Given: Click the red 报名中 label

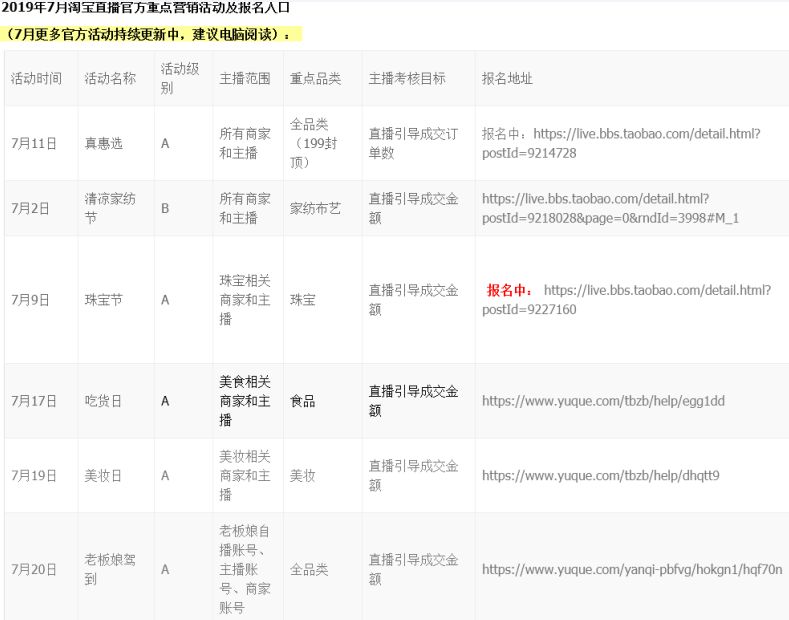Looking at the screenshot, I should (509, 290).
